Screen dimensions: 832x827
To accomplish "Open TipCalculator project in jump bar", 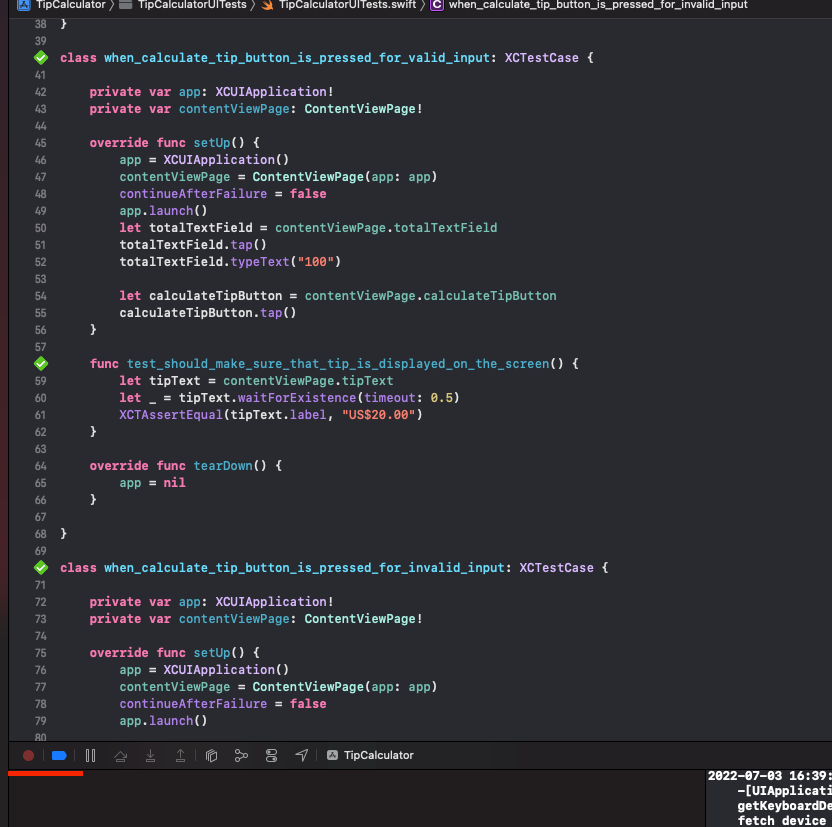I will (x=71, y=5).
